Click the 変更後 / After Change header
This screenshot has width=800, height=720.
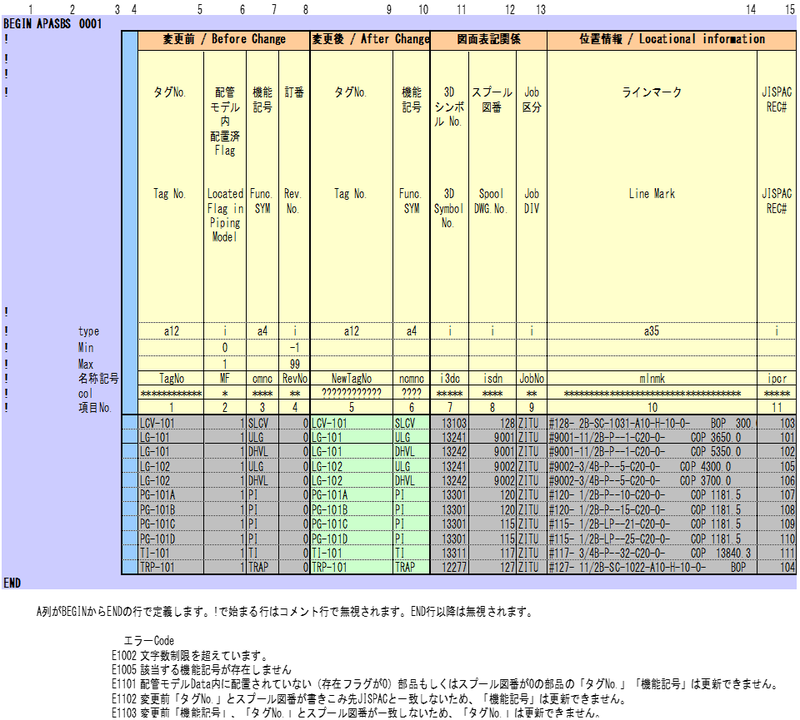click(370, 39)
